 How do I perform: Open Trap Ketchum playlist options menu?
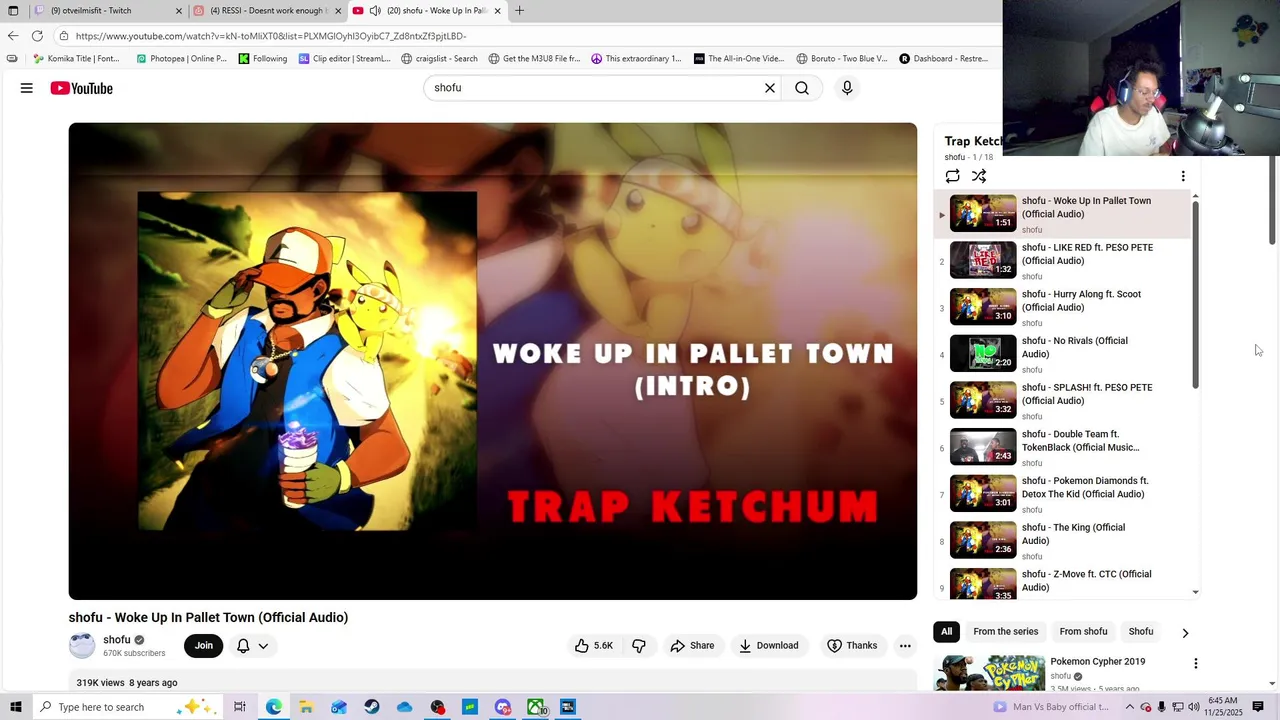(1183, 176)
